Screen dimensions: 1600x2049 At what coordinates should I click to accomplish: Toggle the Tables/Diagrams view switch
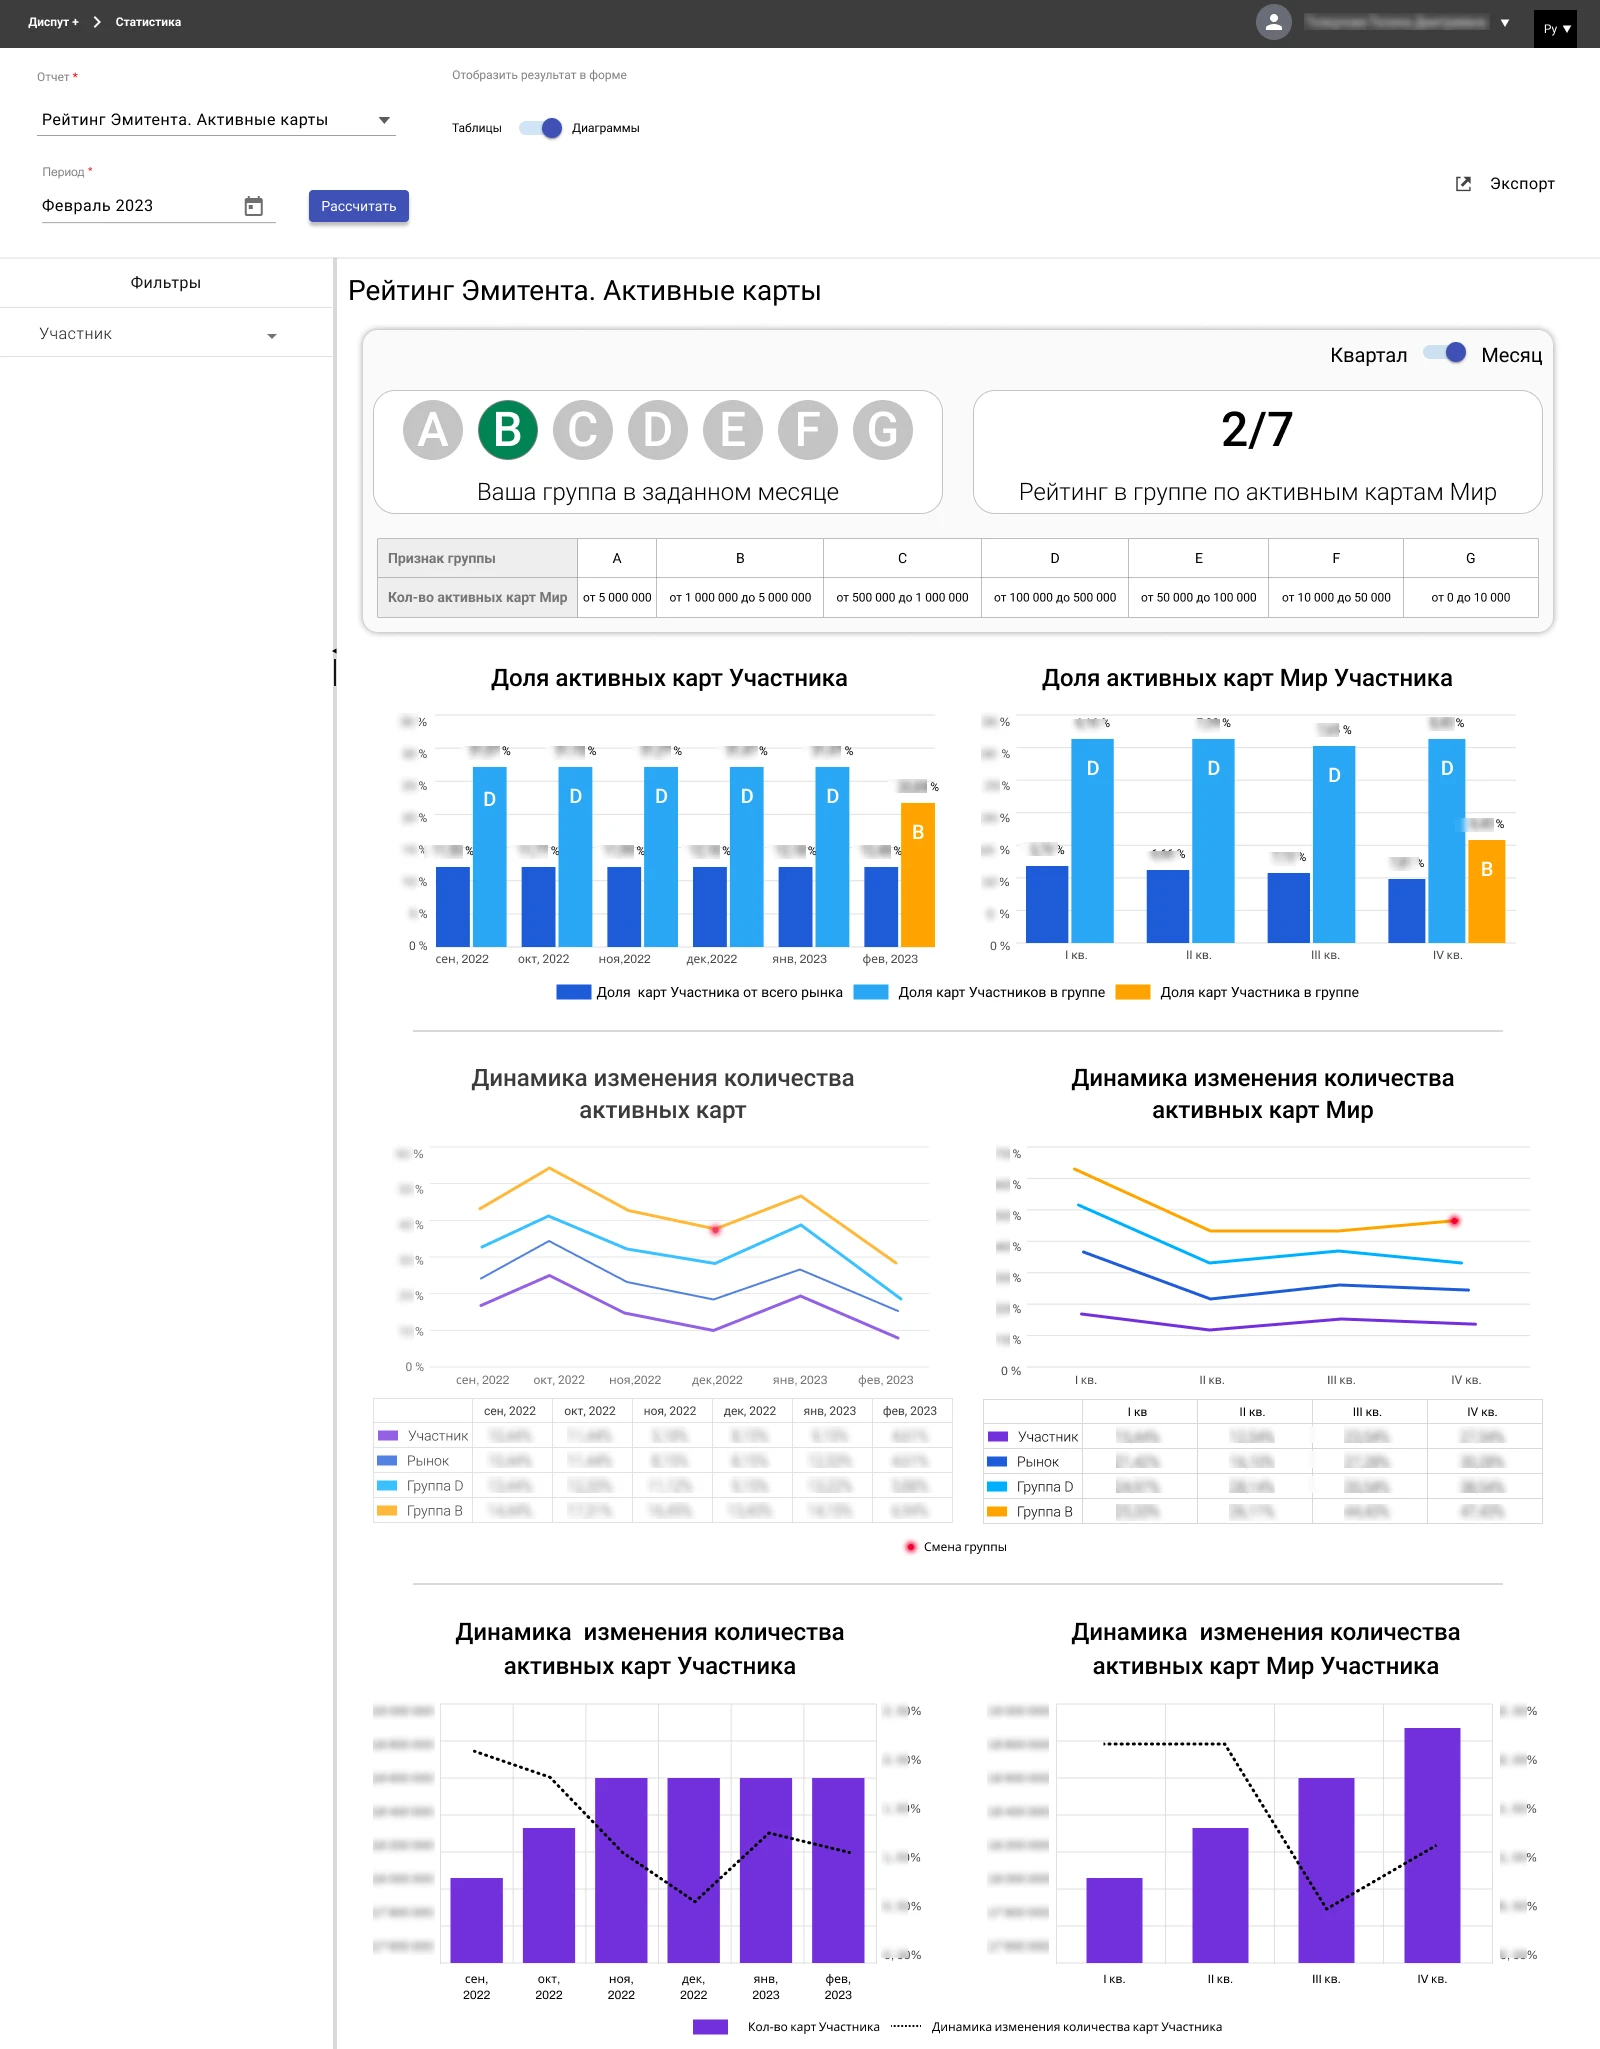coord(541,128)
